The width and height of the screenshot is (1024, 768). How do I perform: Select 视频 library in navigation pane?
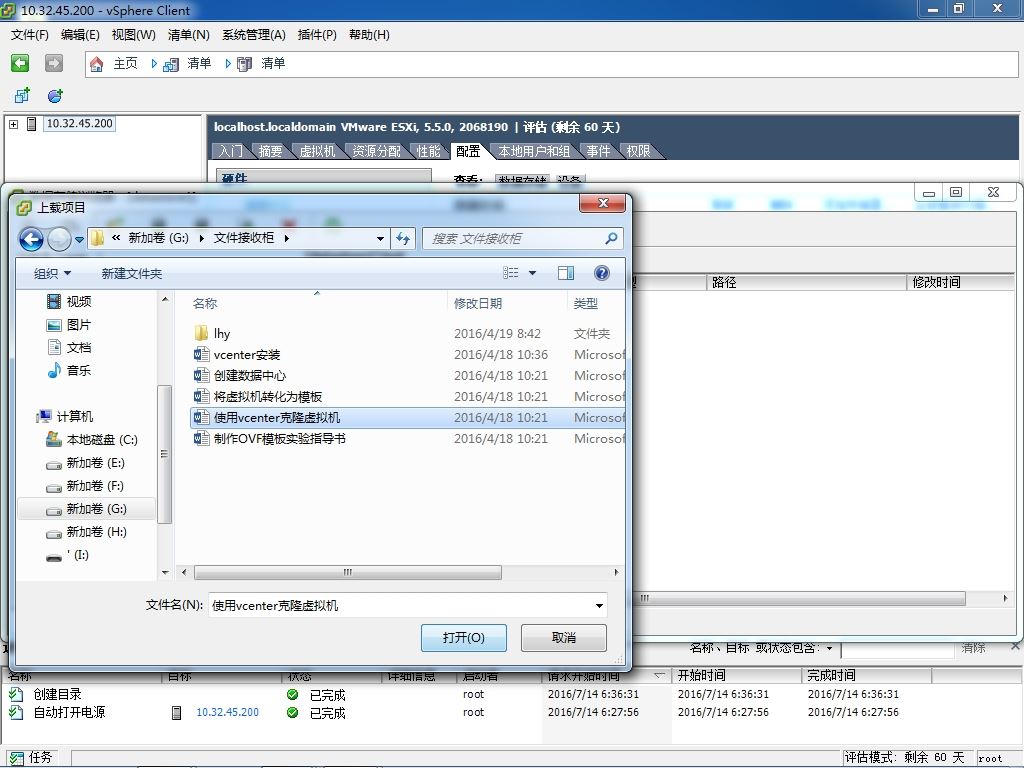tap(69, 301)
